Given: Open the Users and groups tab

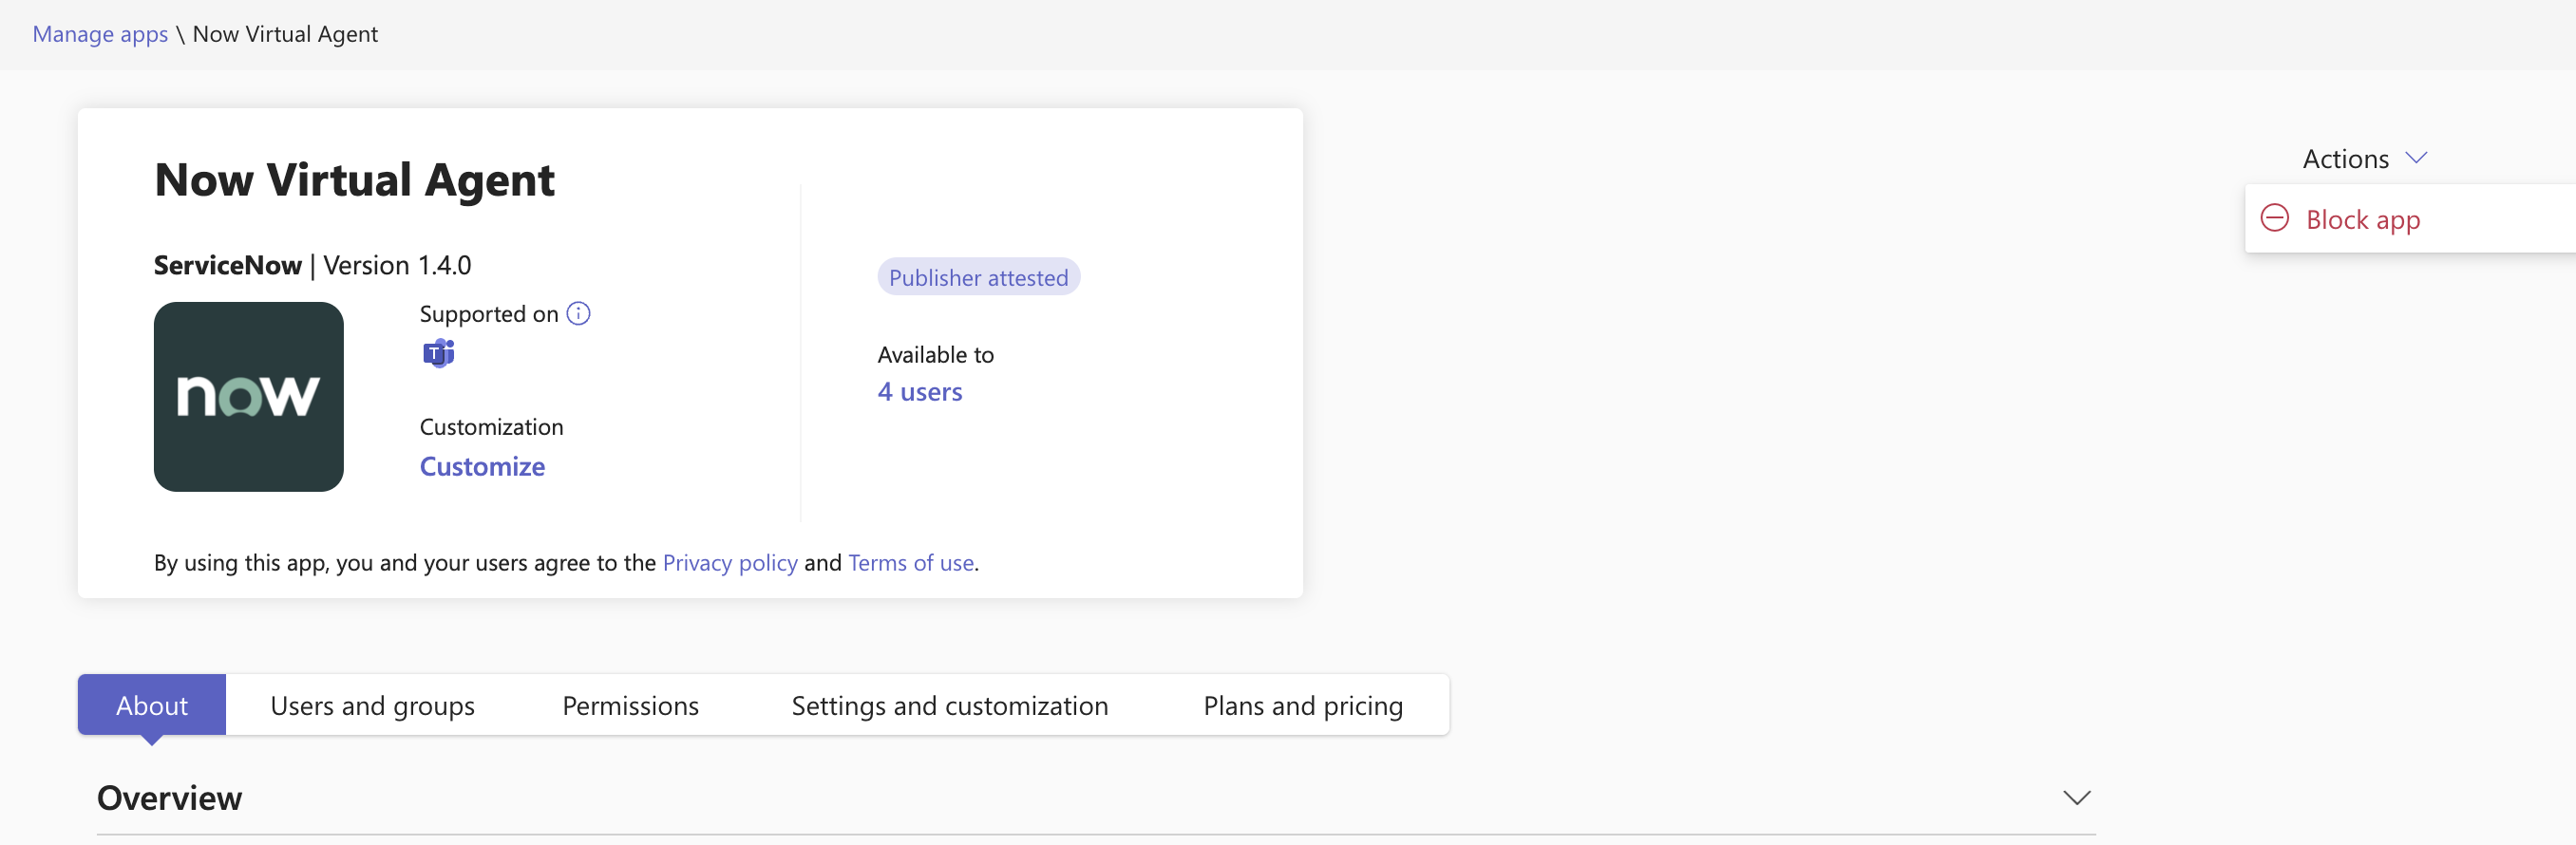Looking at the screenshot, I should pyautogui.click(x=372, y=705).
